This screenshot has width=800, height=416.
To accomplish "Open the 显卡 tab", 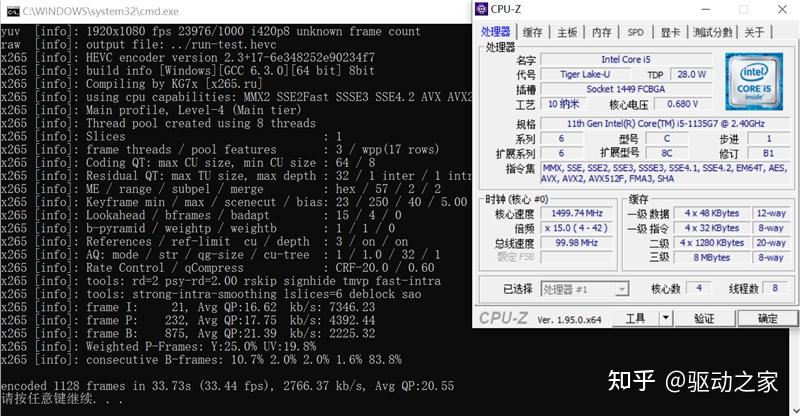I will pyautogui.click(x=670, y=33).
